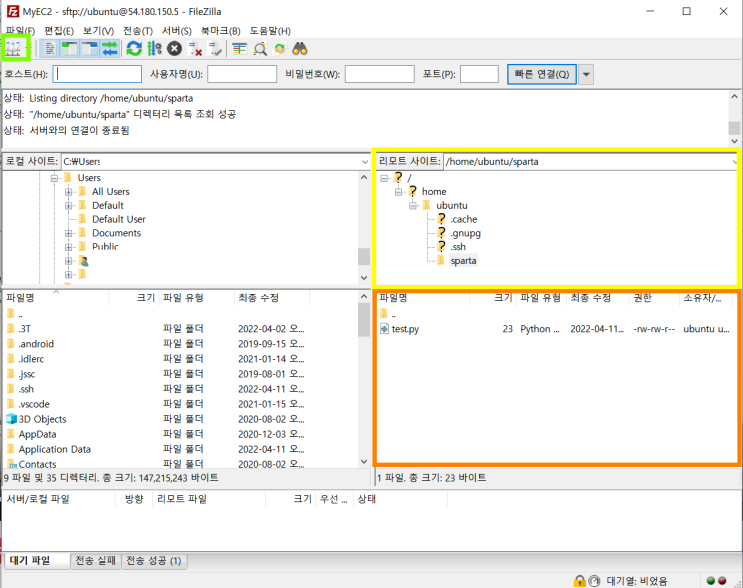Select .ssh in remote tree
The height and width of the screenshot is (588, 743).
point(458,247)
